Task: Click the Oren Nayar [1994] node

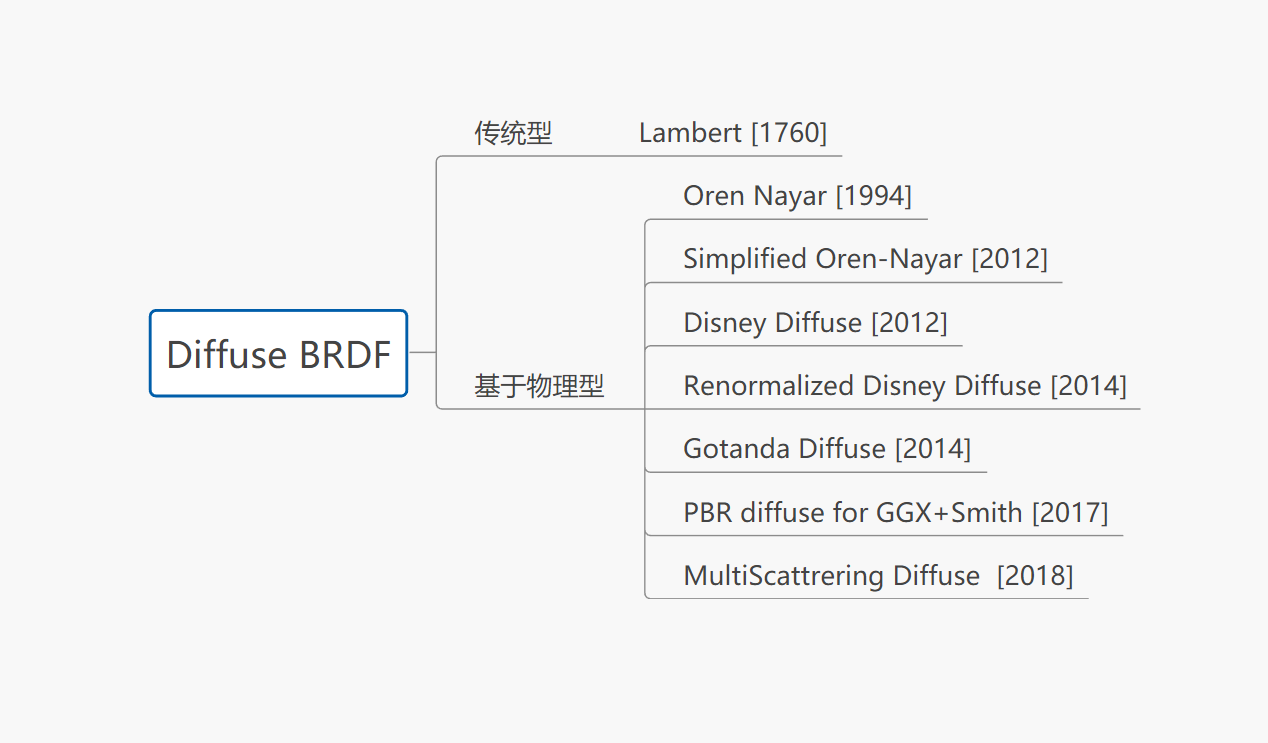Action: tap(797, 196)
